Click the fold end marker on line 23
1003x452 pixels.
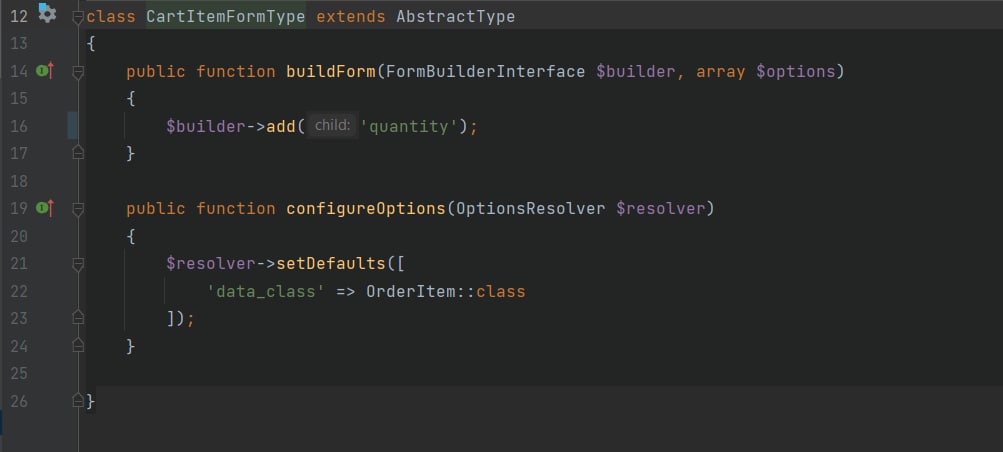[x=78, y=317]
